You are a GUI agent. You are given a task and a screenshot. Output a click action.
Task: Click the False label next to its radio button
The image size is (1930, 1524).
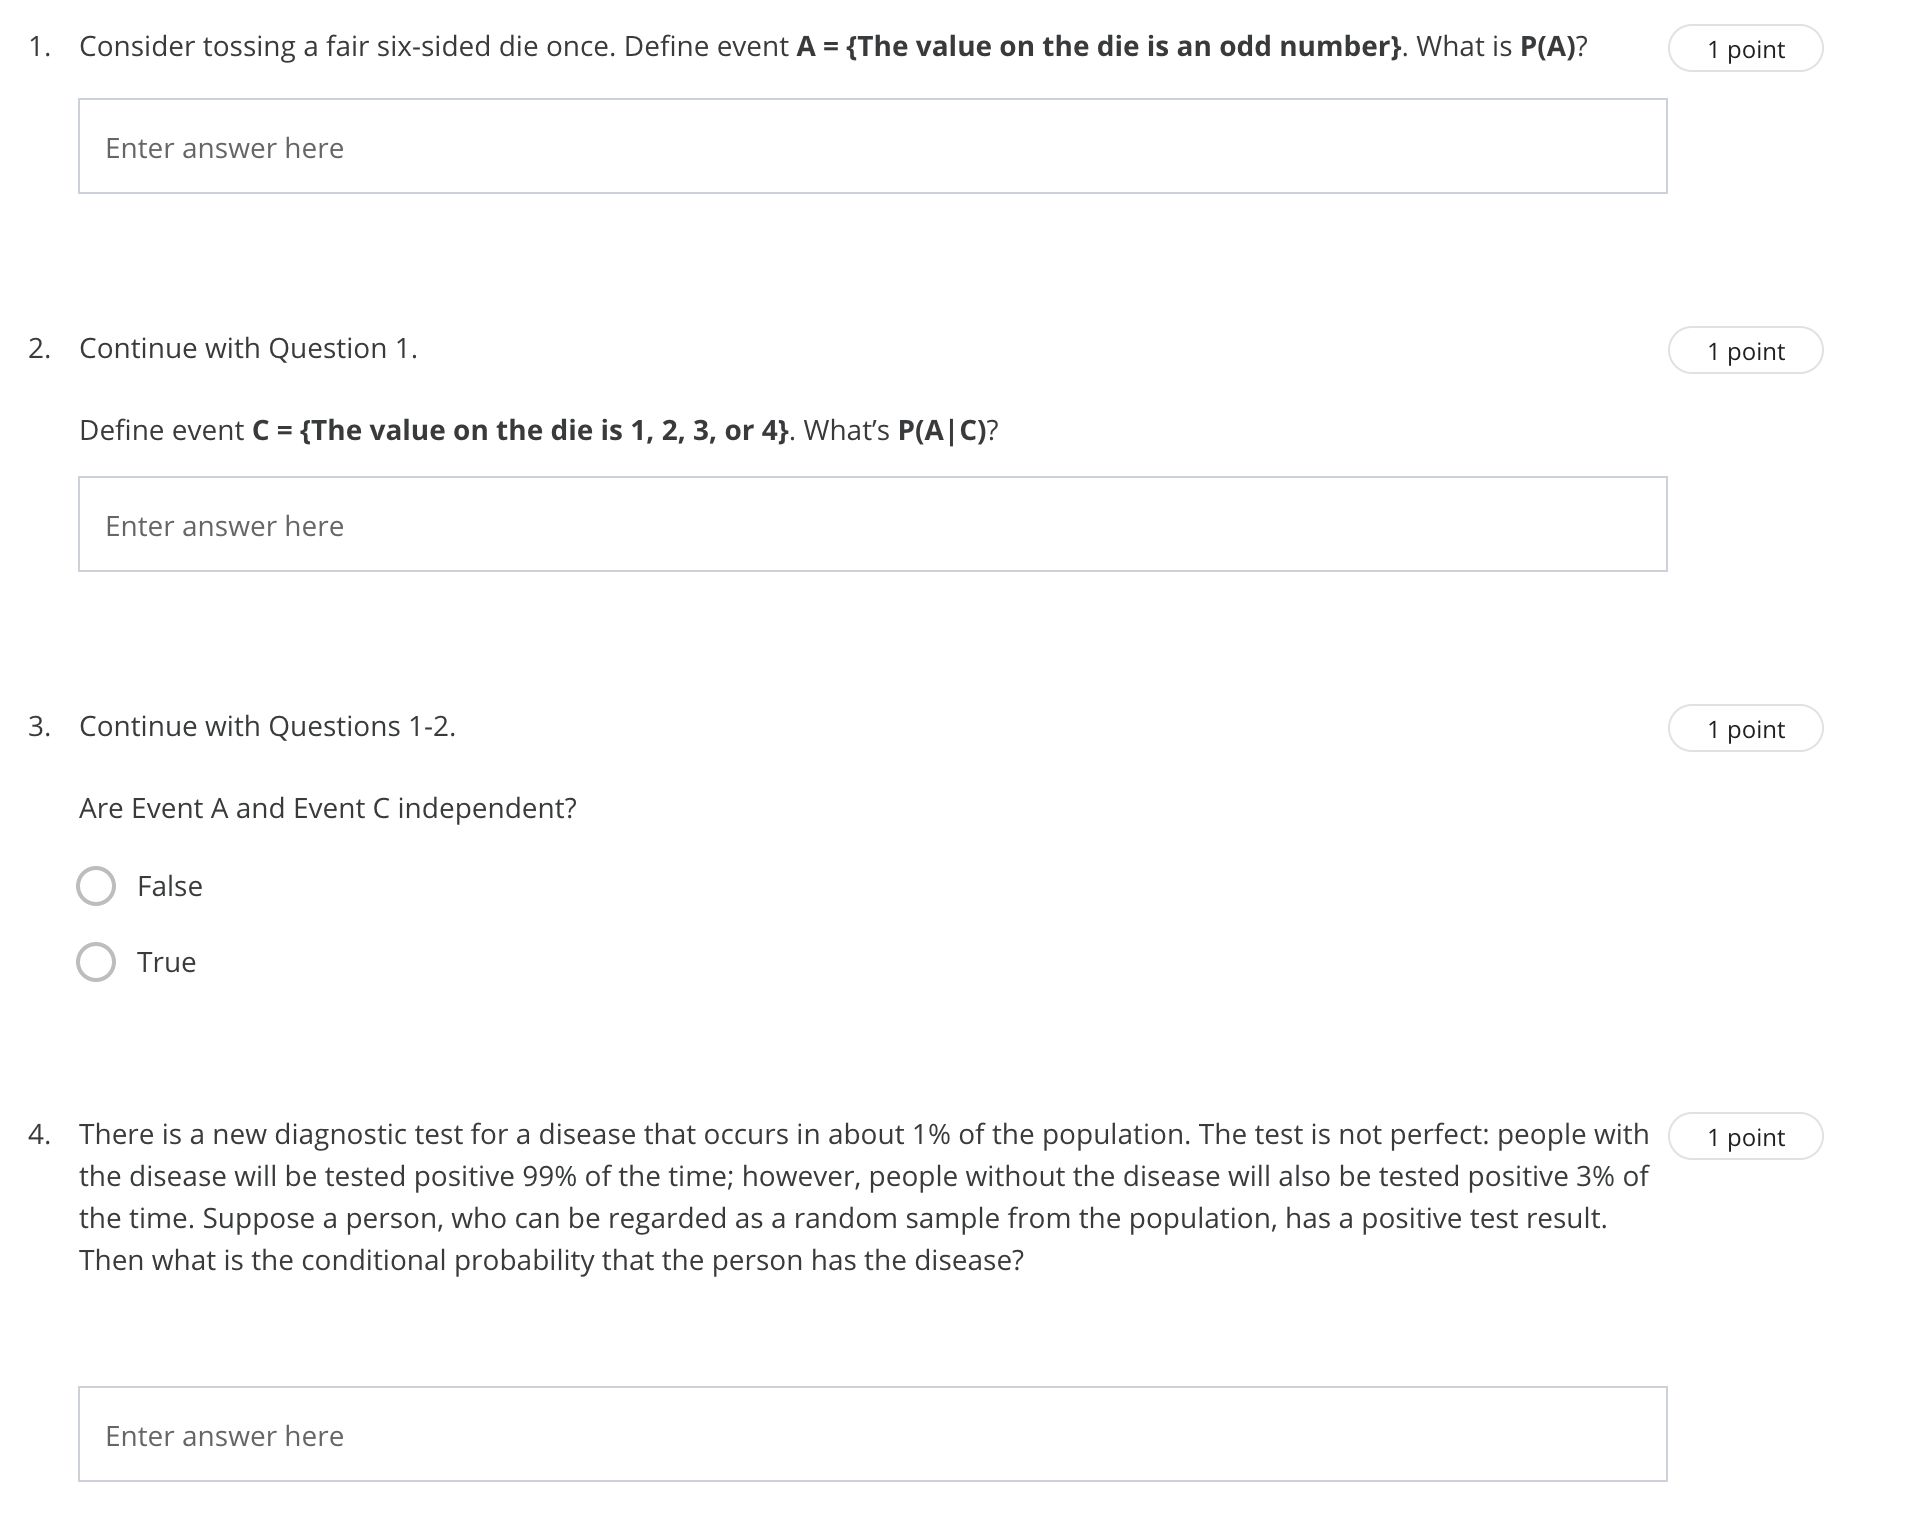[169, 886]
